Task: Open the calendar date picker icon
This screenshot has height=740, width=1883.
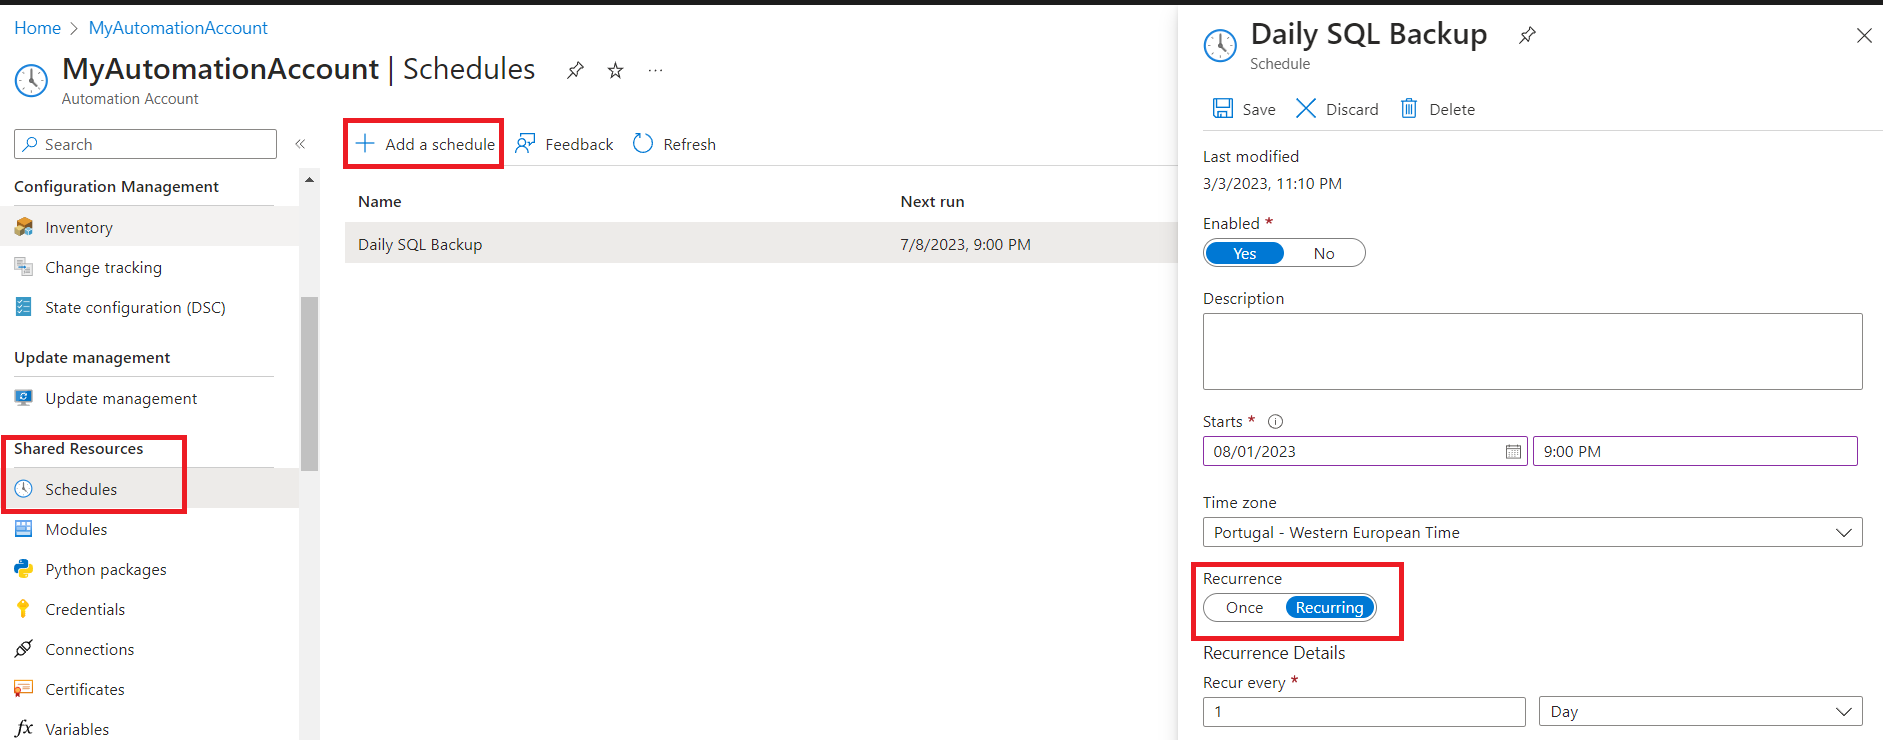Action: click(x=1513, y=452)
